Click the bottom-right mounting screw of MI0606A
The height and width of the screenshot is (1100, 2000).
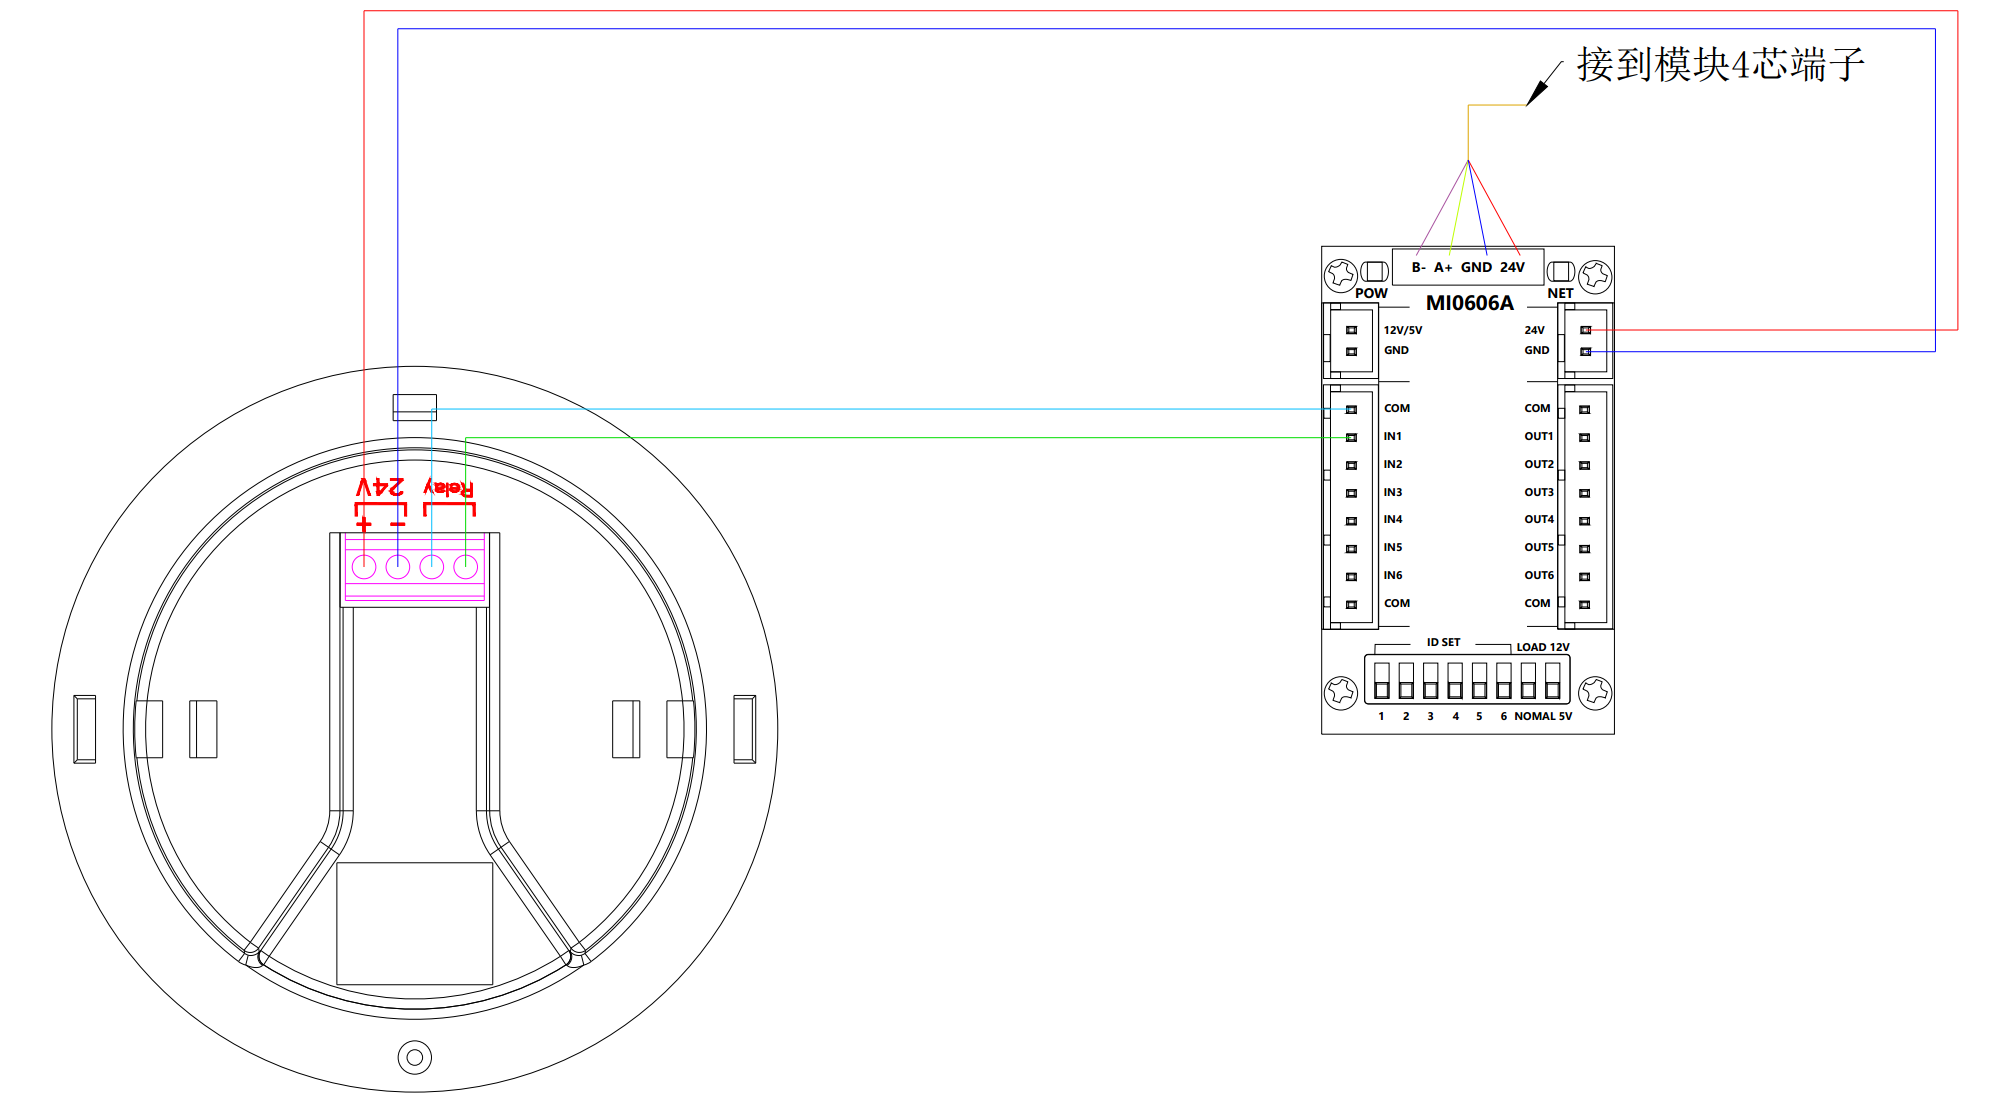point(1595,691)
